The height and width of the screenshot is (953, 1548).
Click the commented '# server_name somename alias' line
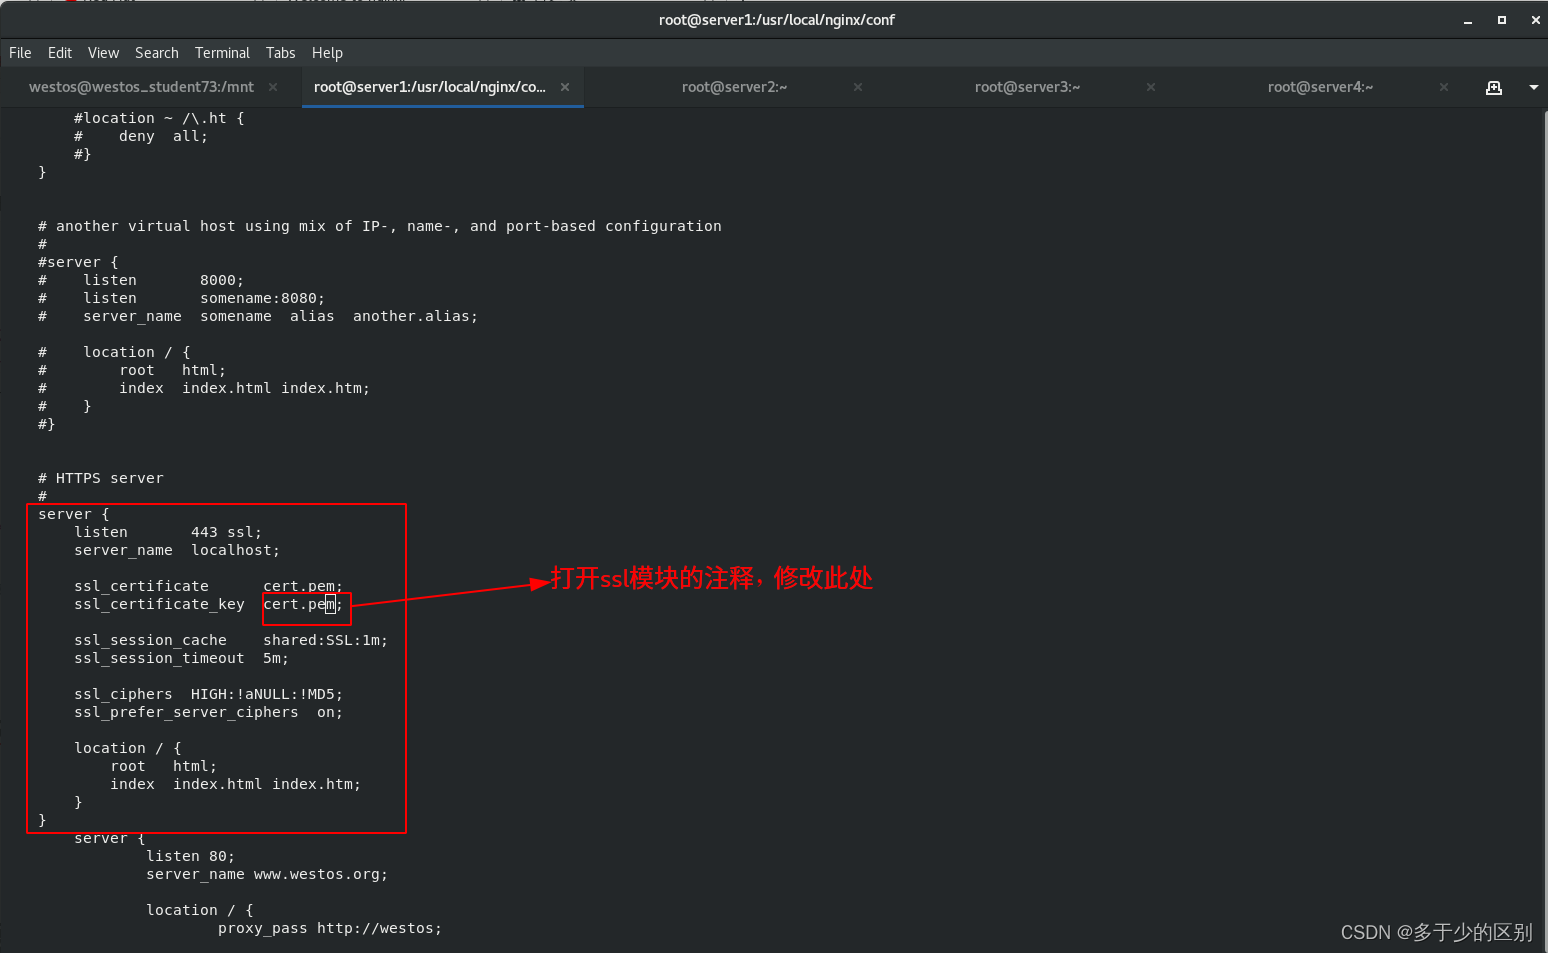point(258,316)
